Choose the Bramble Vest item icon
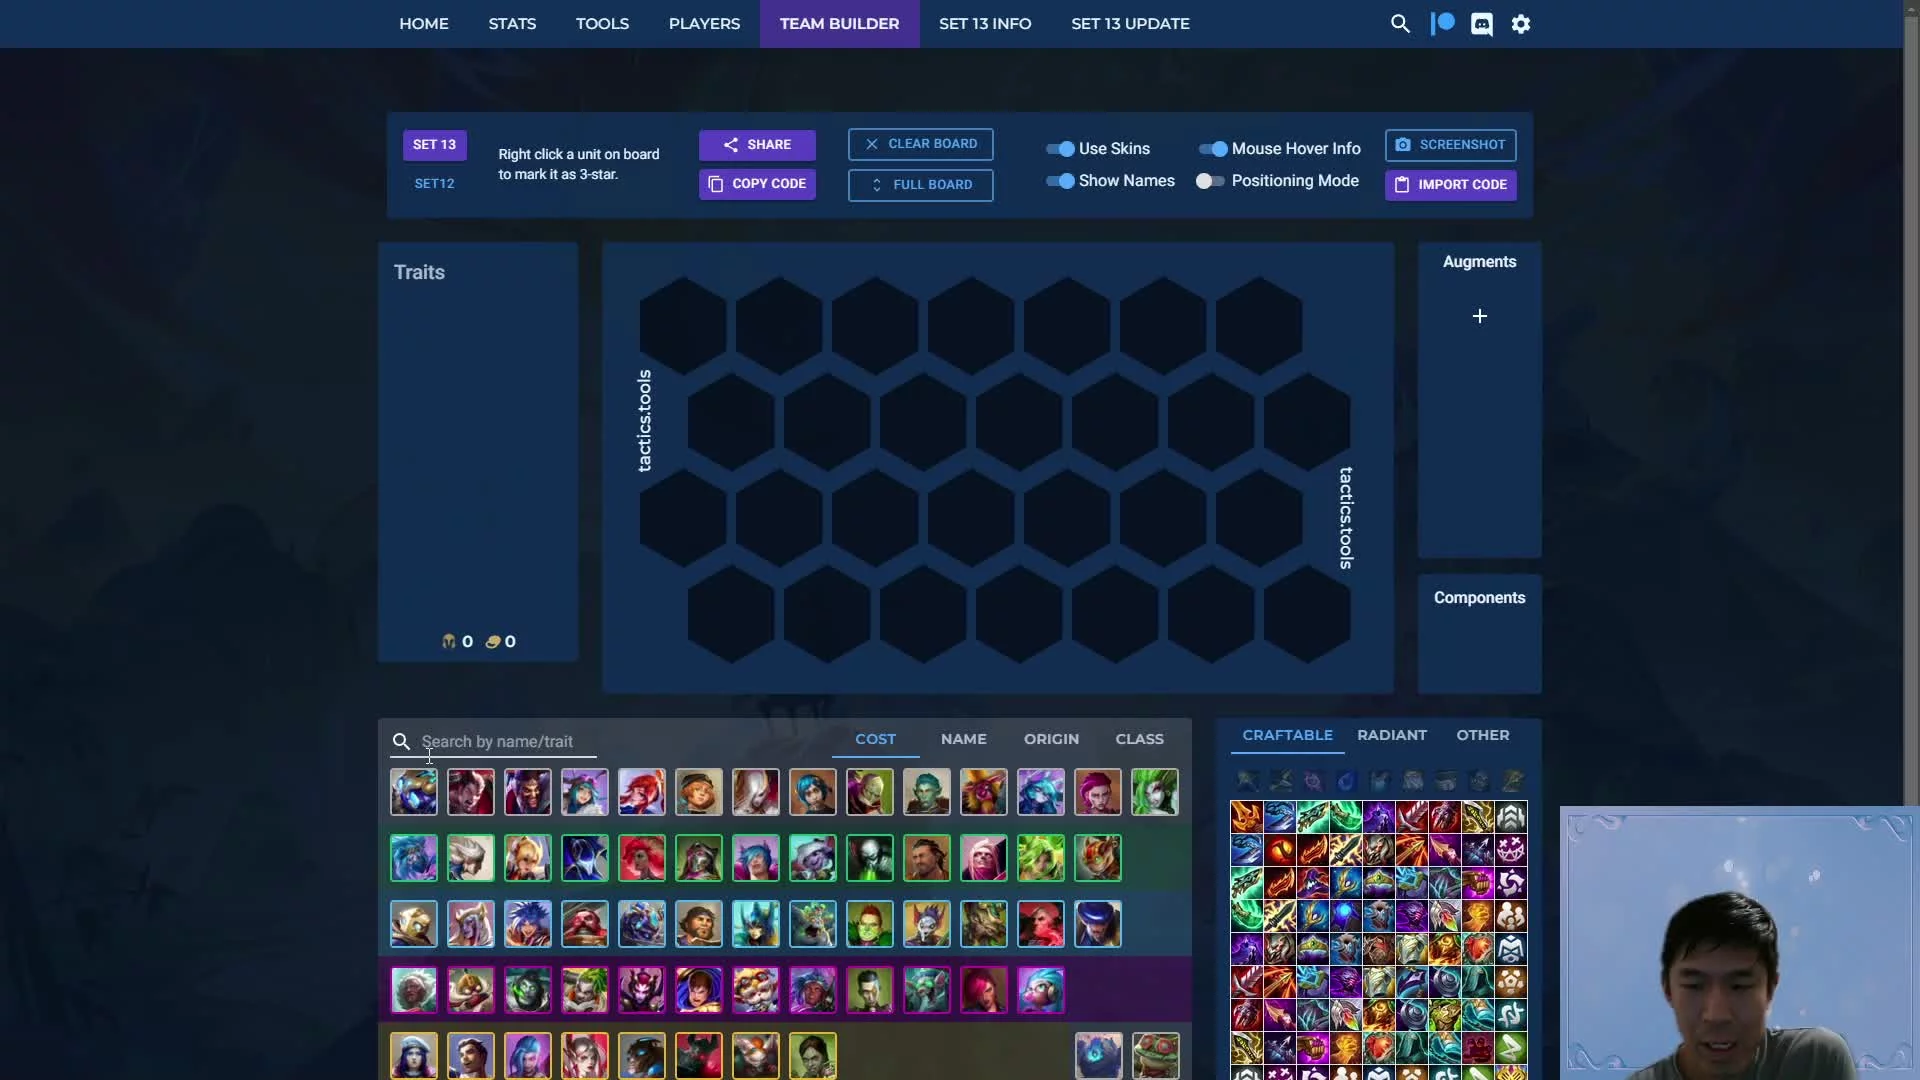1920x1080 pixels. [1380, 948]
